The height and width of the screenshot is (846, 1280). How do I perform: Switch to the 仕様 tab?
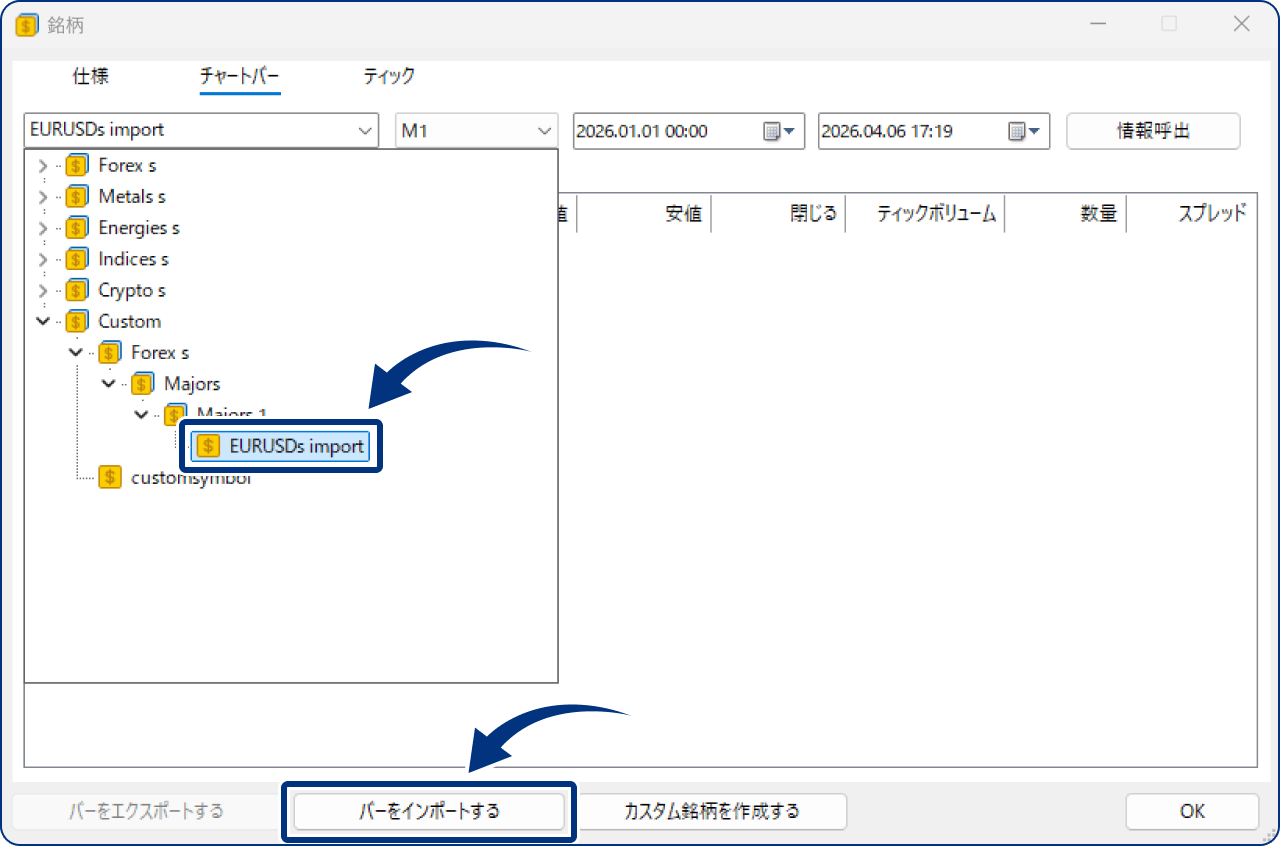click(x=91, y=76)
